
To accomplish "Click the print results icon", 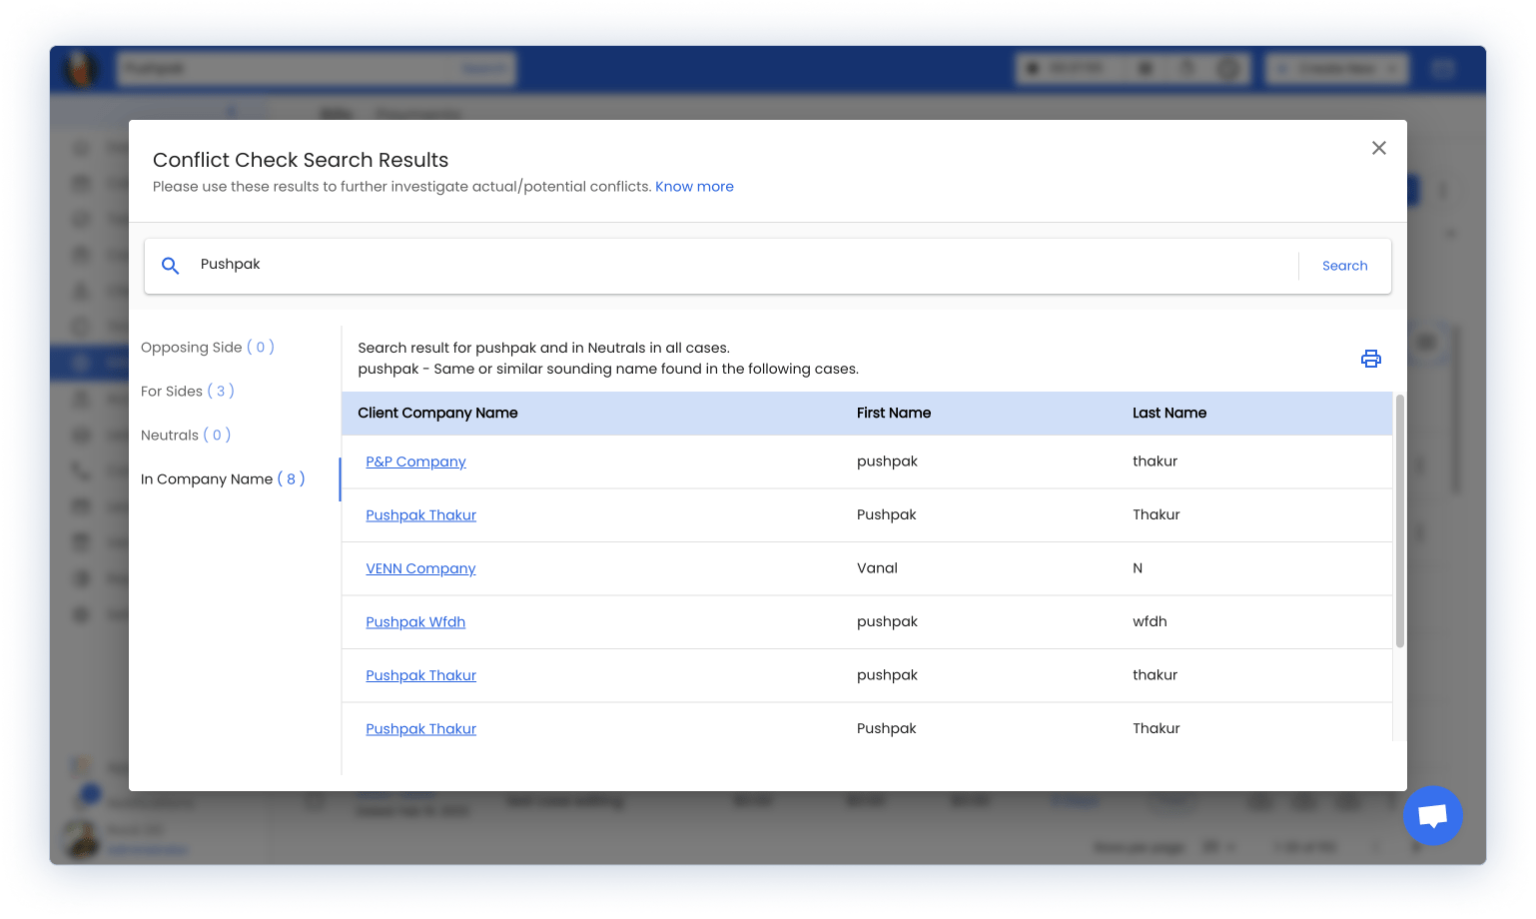I will [x=1370, y=359].
